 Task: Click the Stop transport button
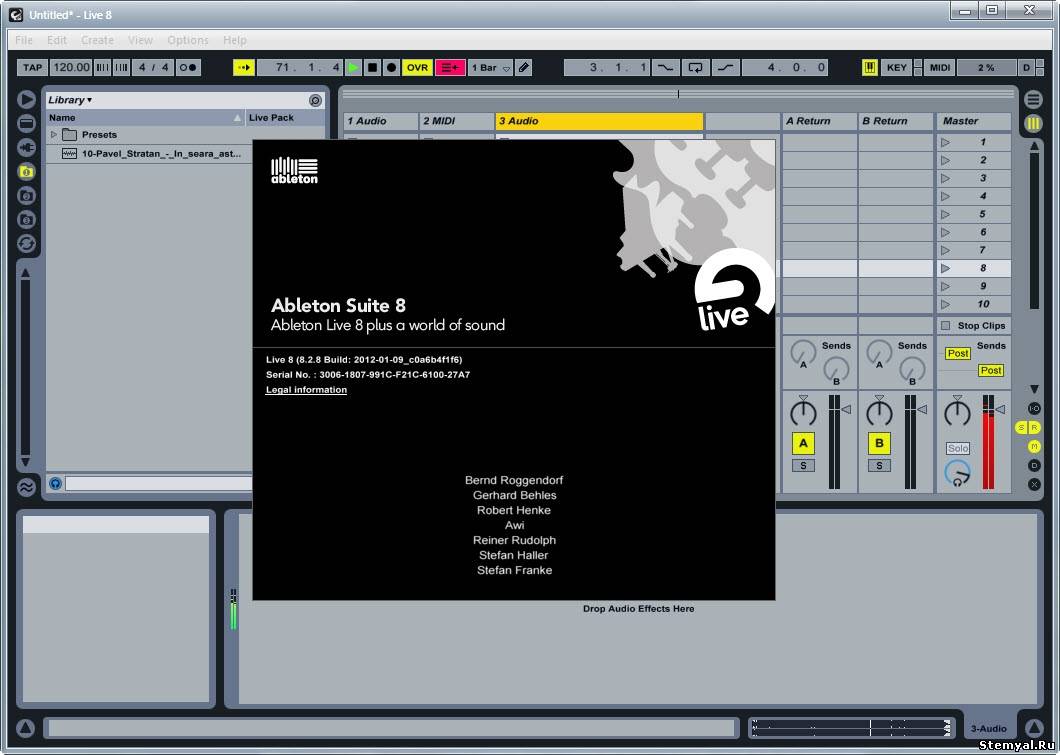point(372,68)
